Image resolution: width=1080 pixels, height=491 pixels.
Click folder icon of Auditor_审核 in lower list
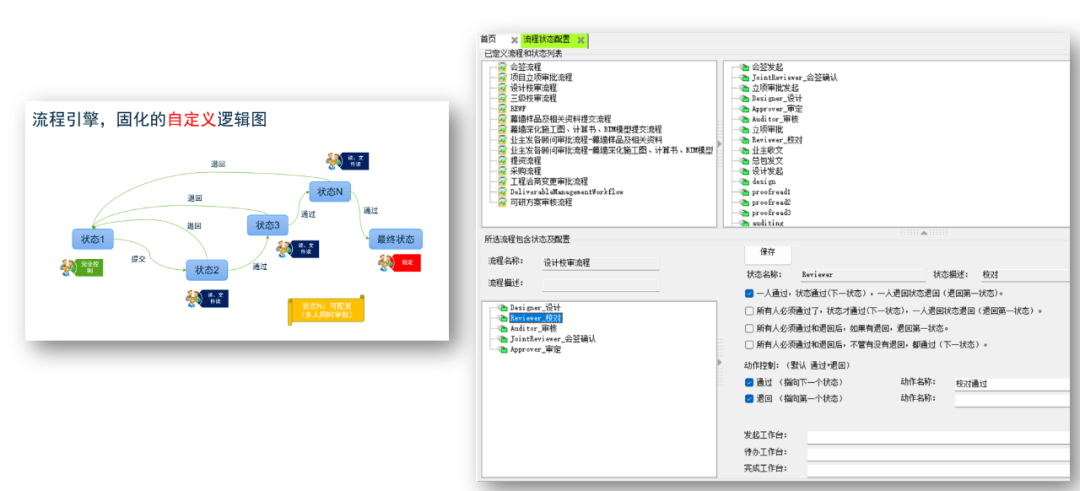[503, 328]
